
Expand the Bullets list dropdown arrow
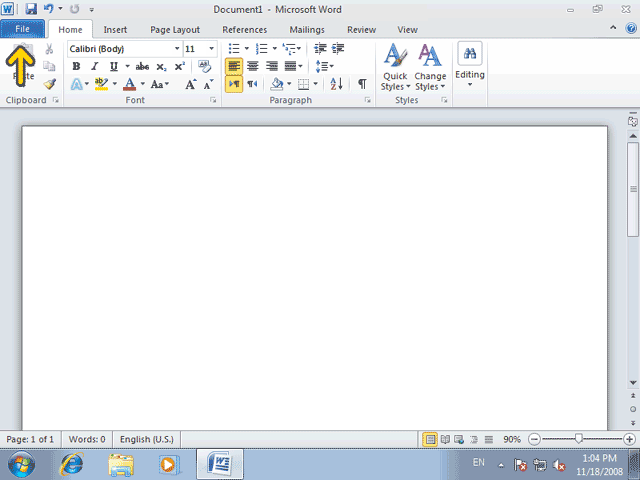(x=247, y=49)
